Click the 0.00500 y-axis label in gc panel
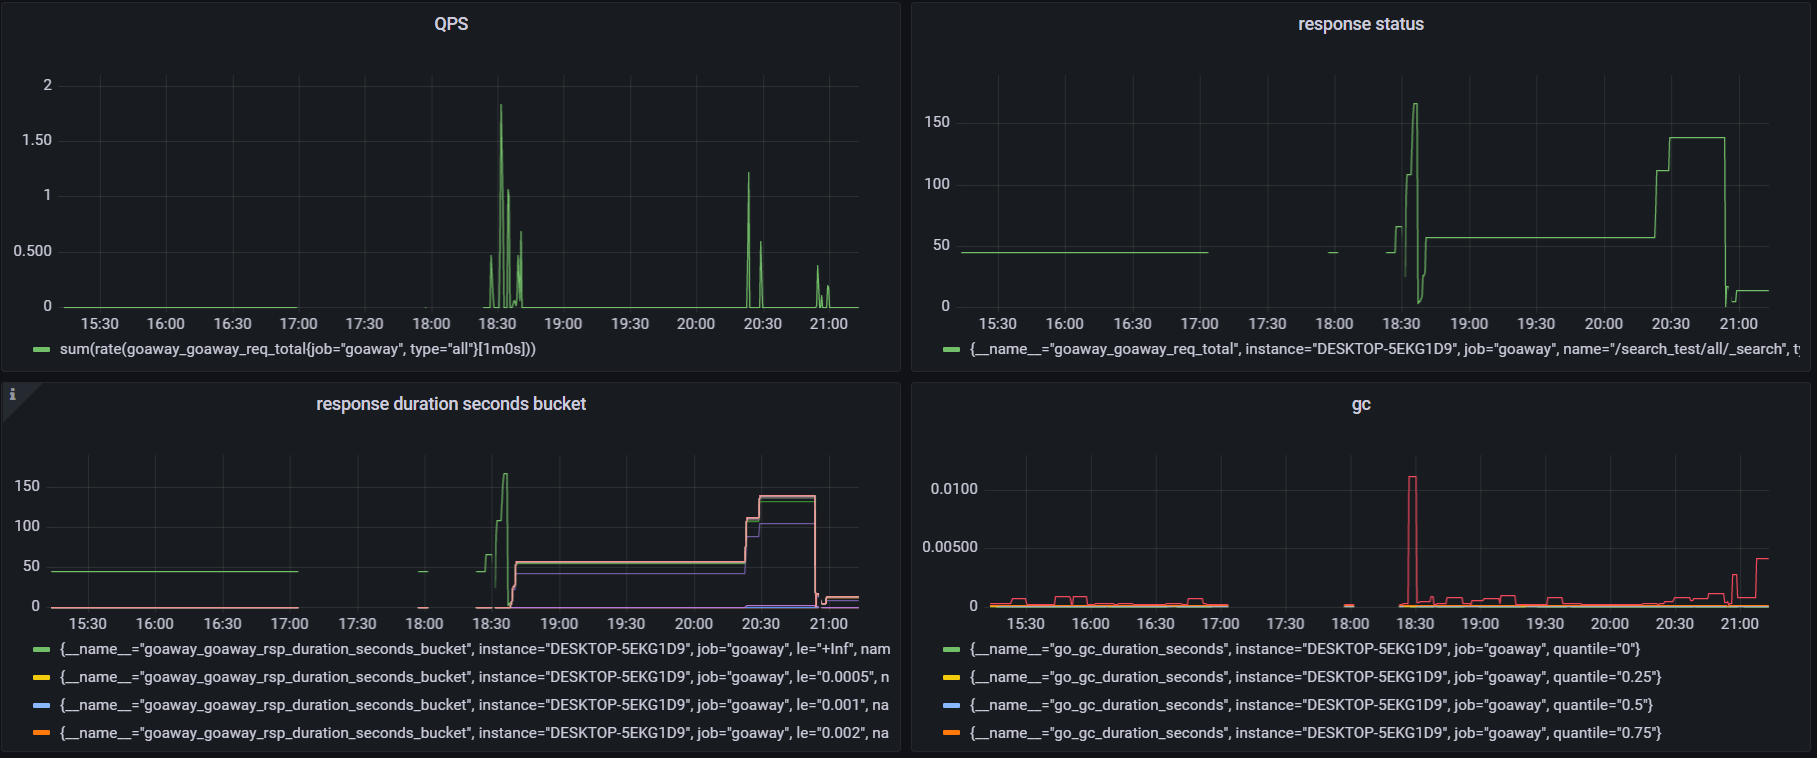Viewport: 1817px width, 758px height. [x=950, y=547]
